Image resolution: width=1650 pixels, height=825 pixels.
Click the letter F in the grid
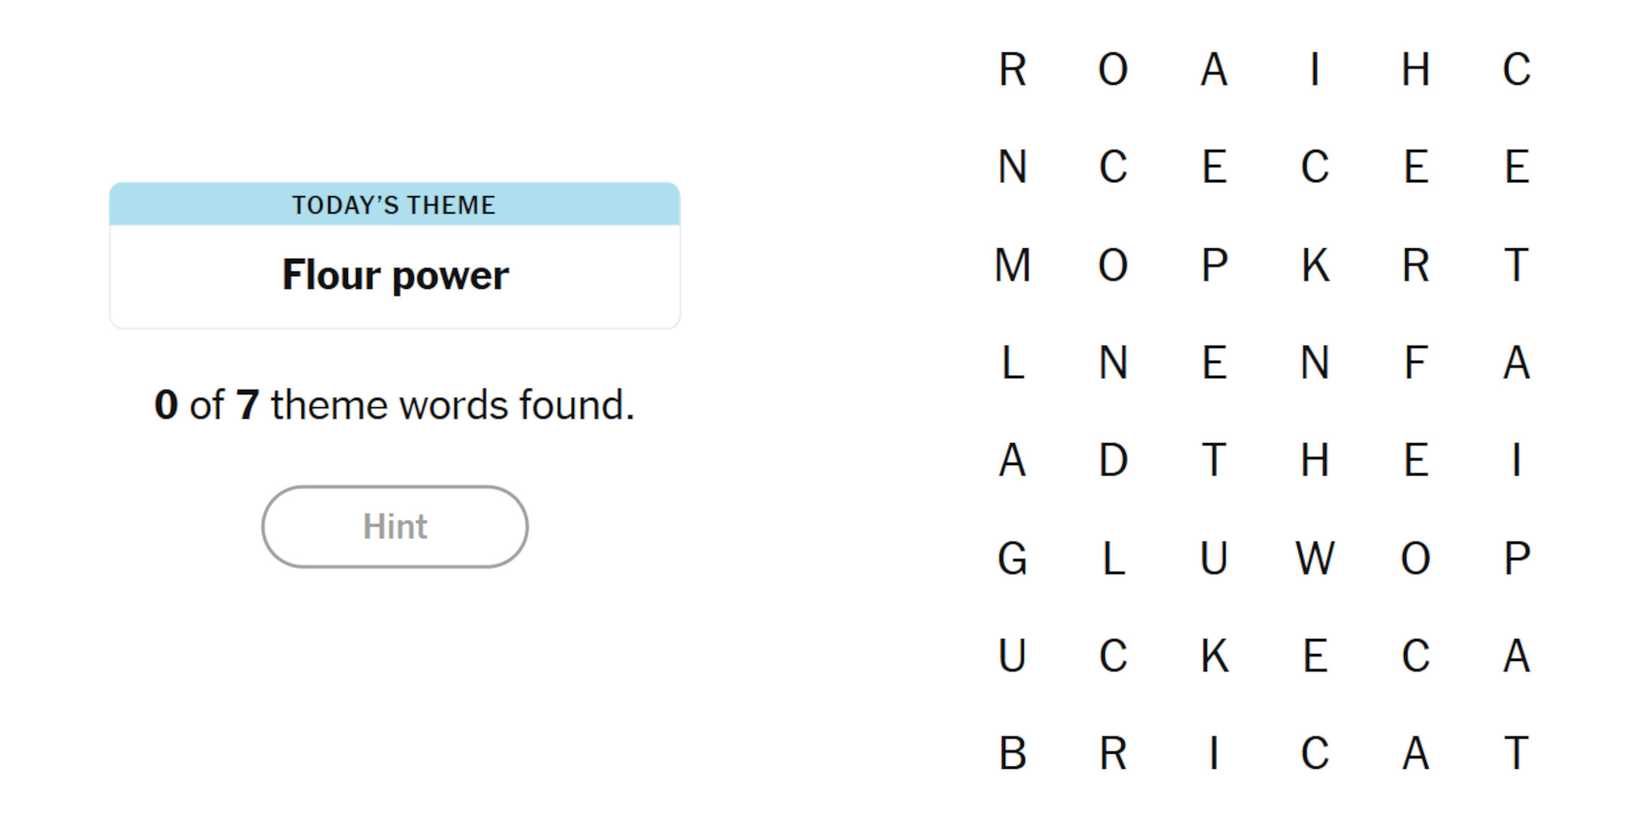click(x=1415, y=363)
